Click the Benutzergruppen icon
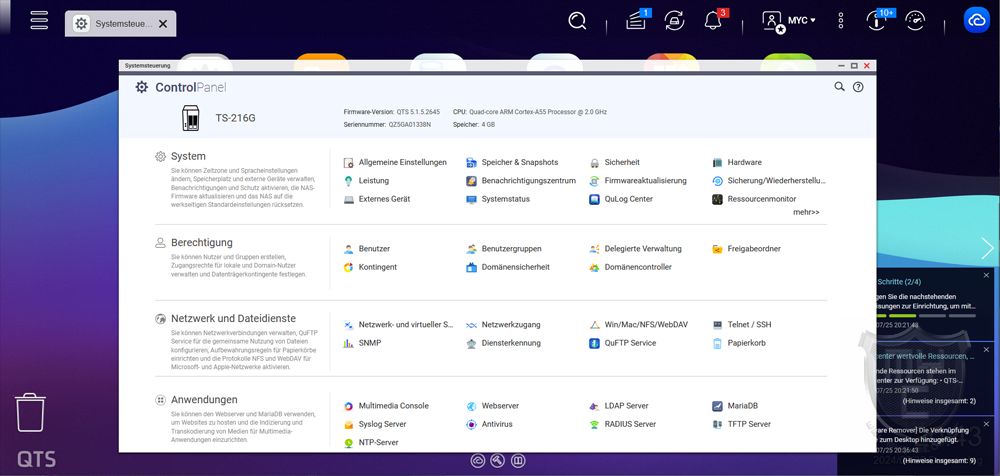1000x476 pixels. click(471, 249)
